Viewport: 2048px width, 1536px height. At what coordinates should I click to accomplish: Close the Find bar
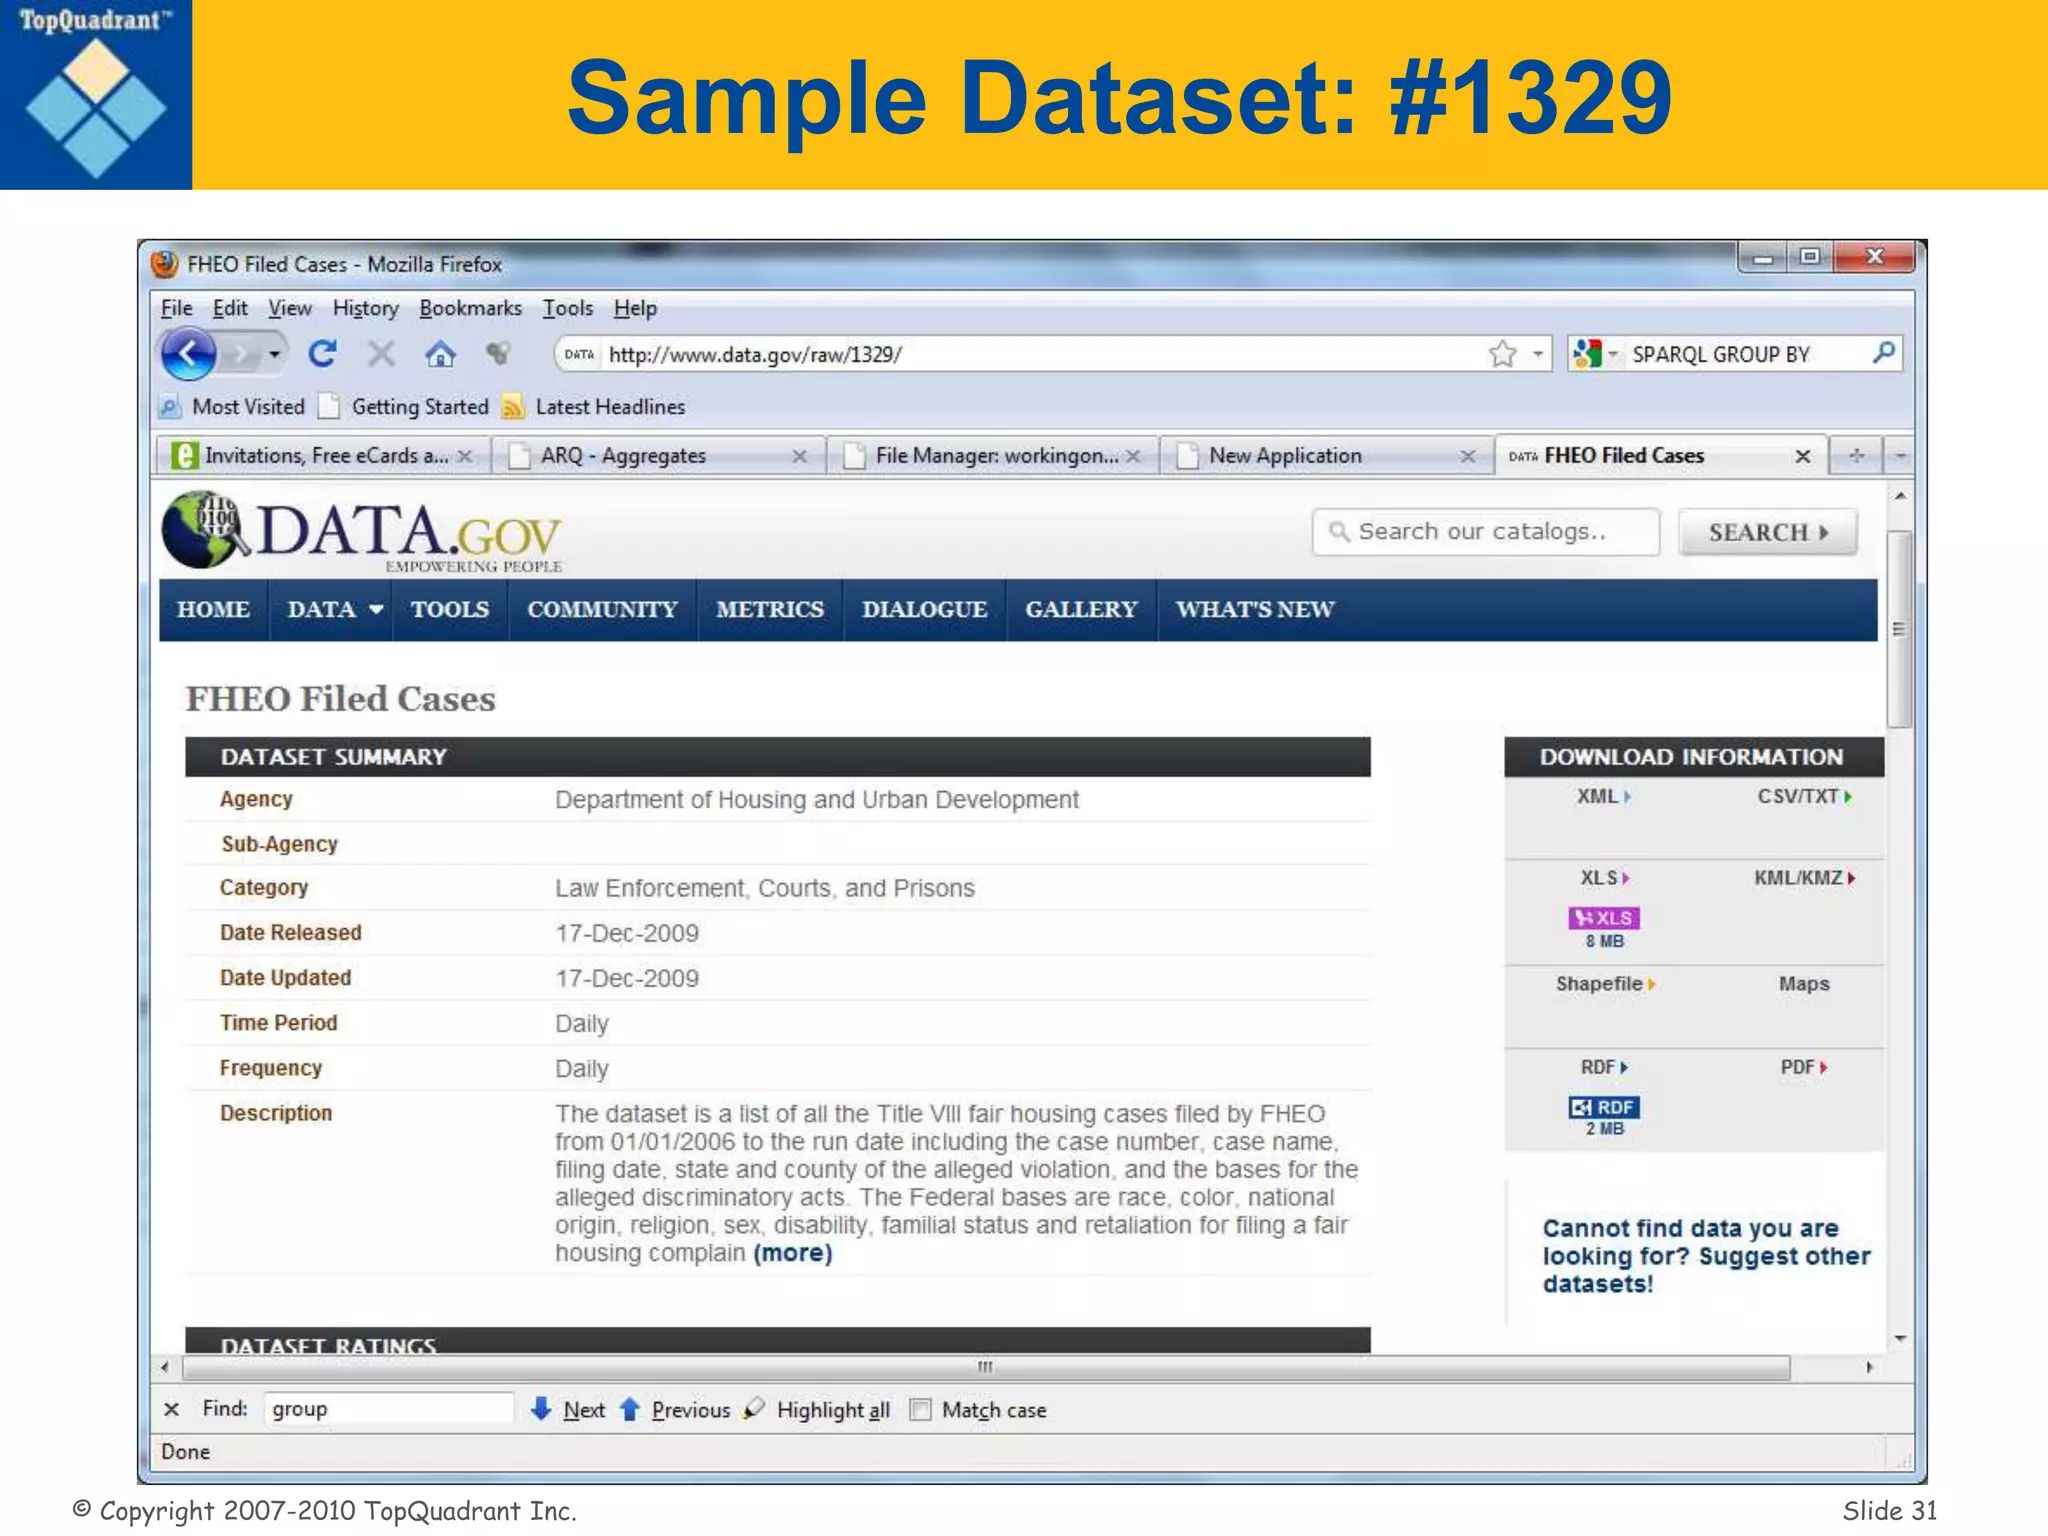(171, 1409)
